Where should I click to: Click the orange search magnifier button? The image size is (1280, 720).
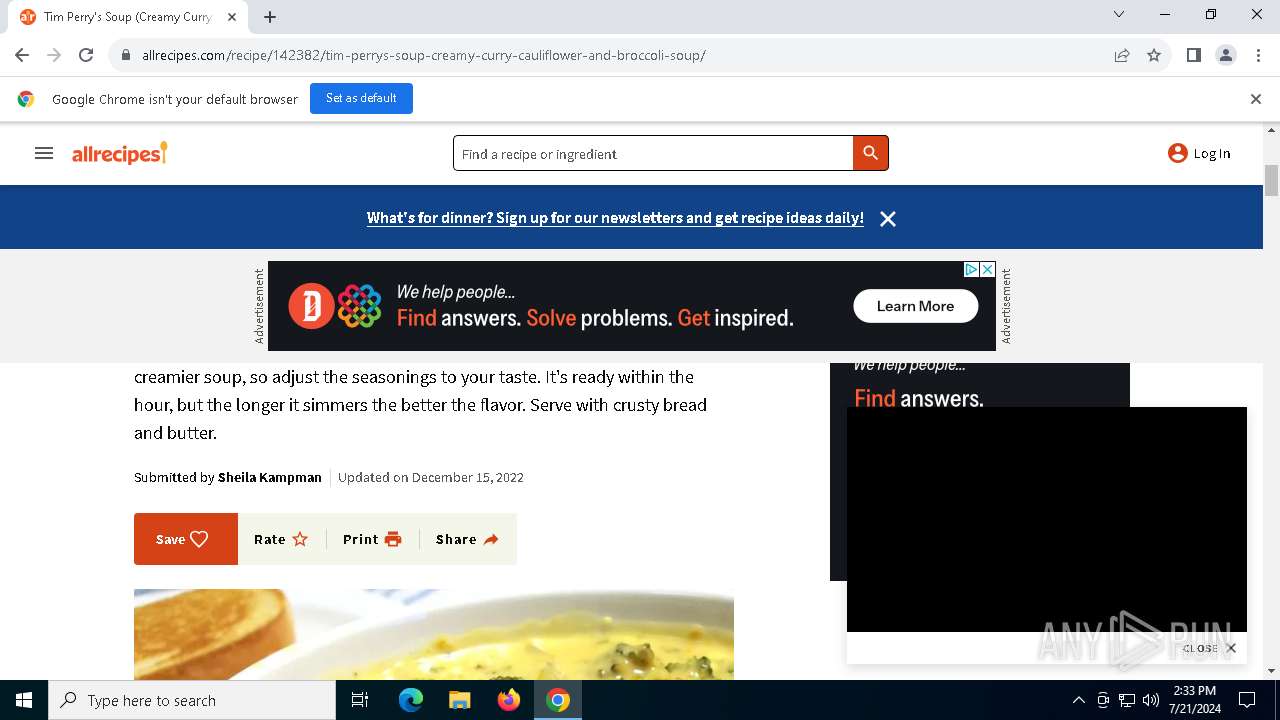click(x=870, y=153)
